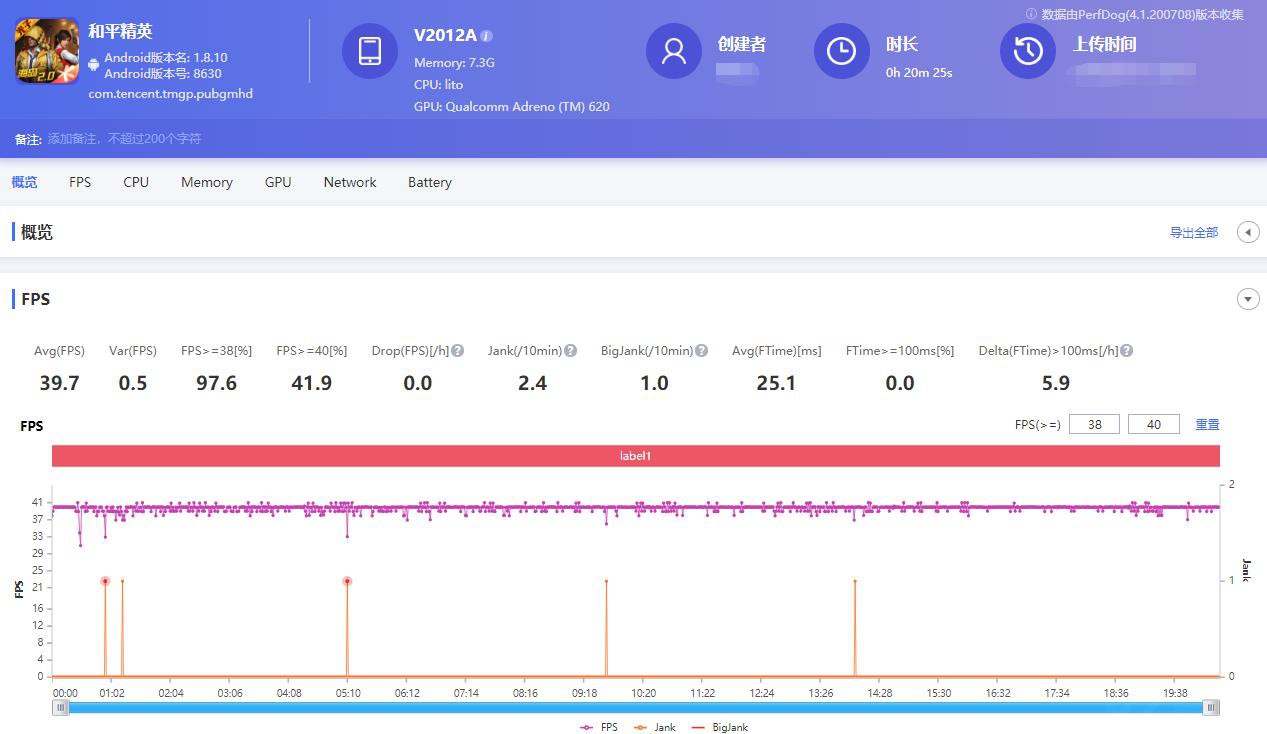Click the upload time history icon
Viewport: 1267px width, 734px height.
click(1028, 51)
